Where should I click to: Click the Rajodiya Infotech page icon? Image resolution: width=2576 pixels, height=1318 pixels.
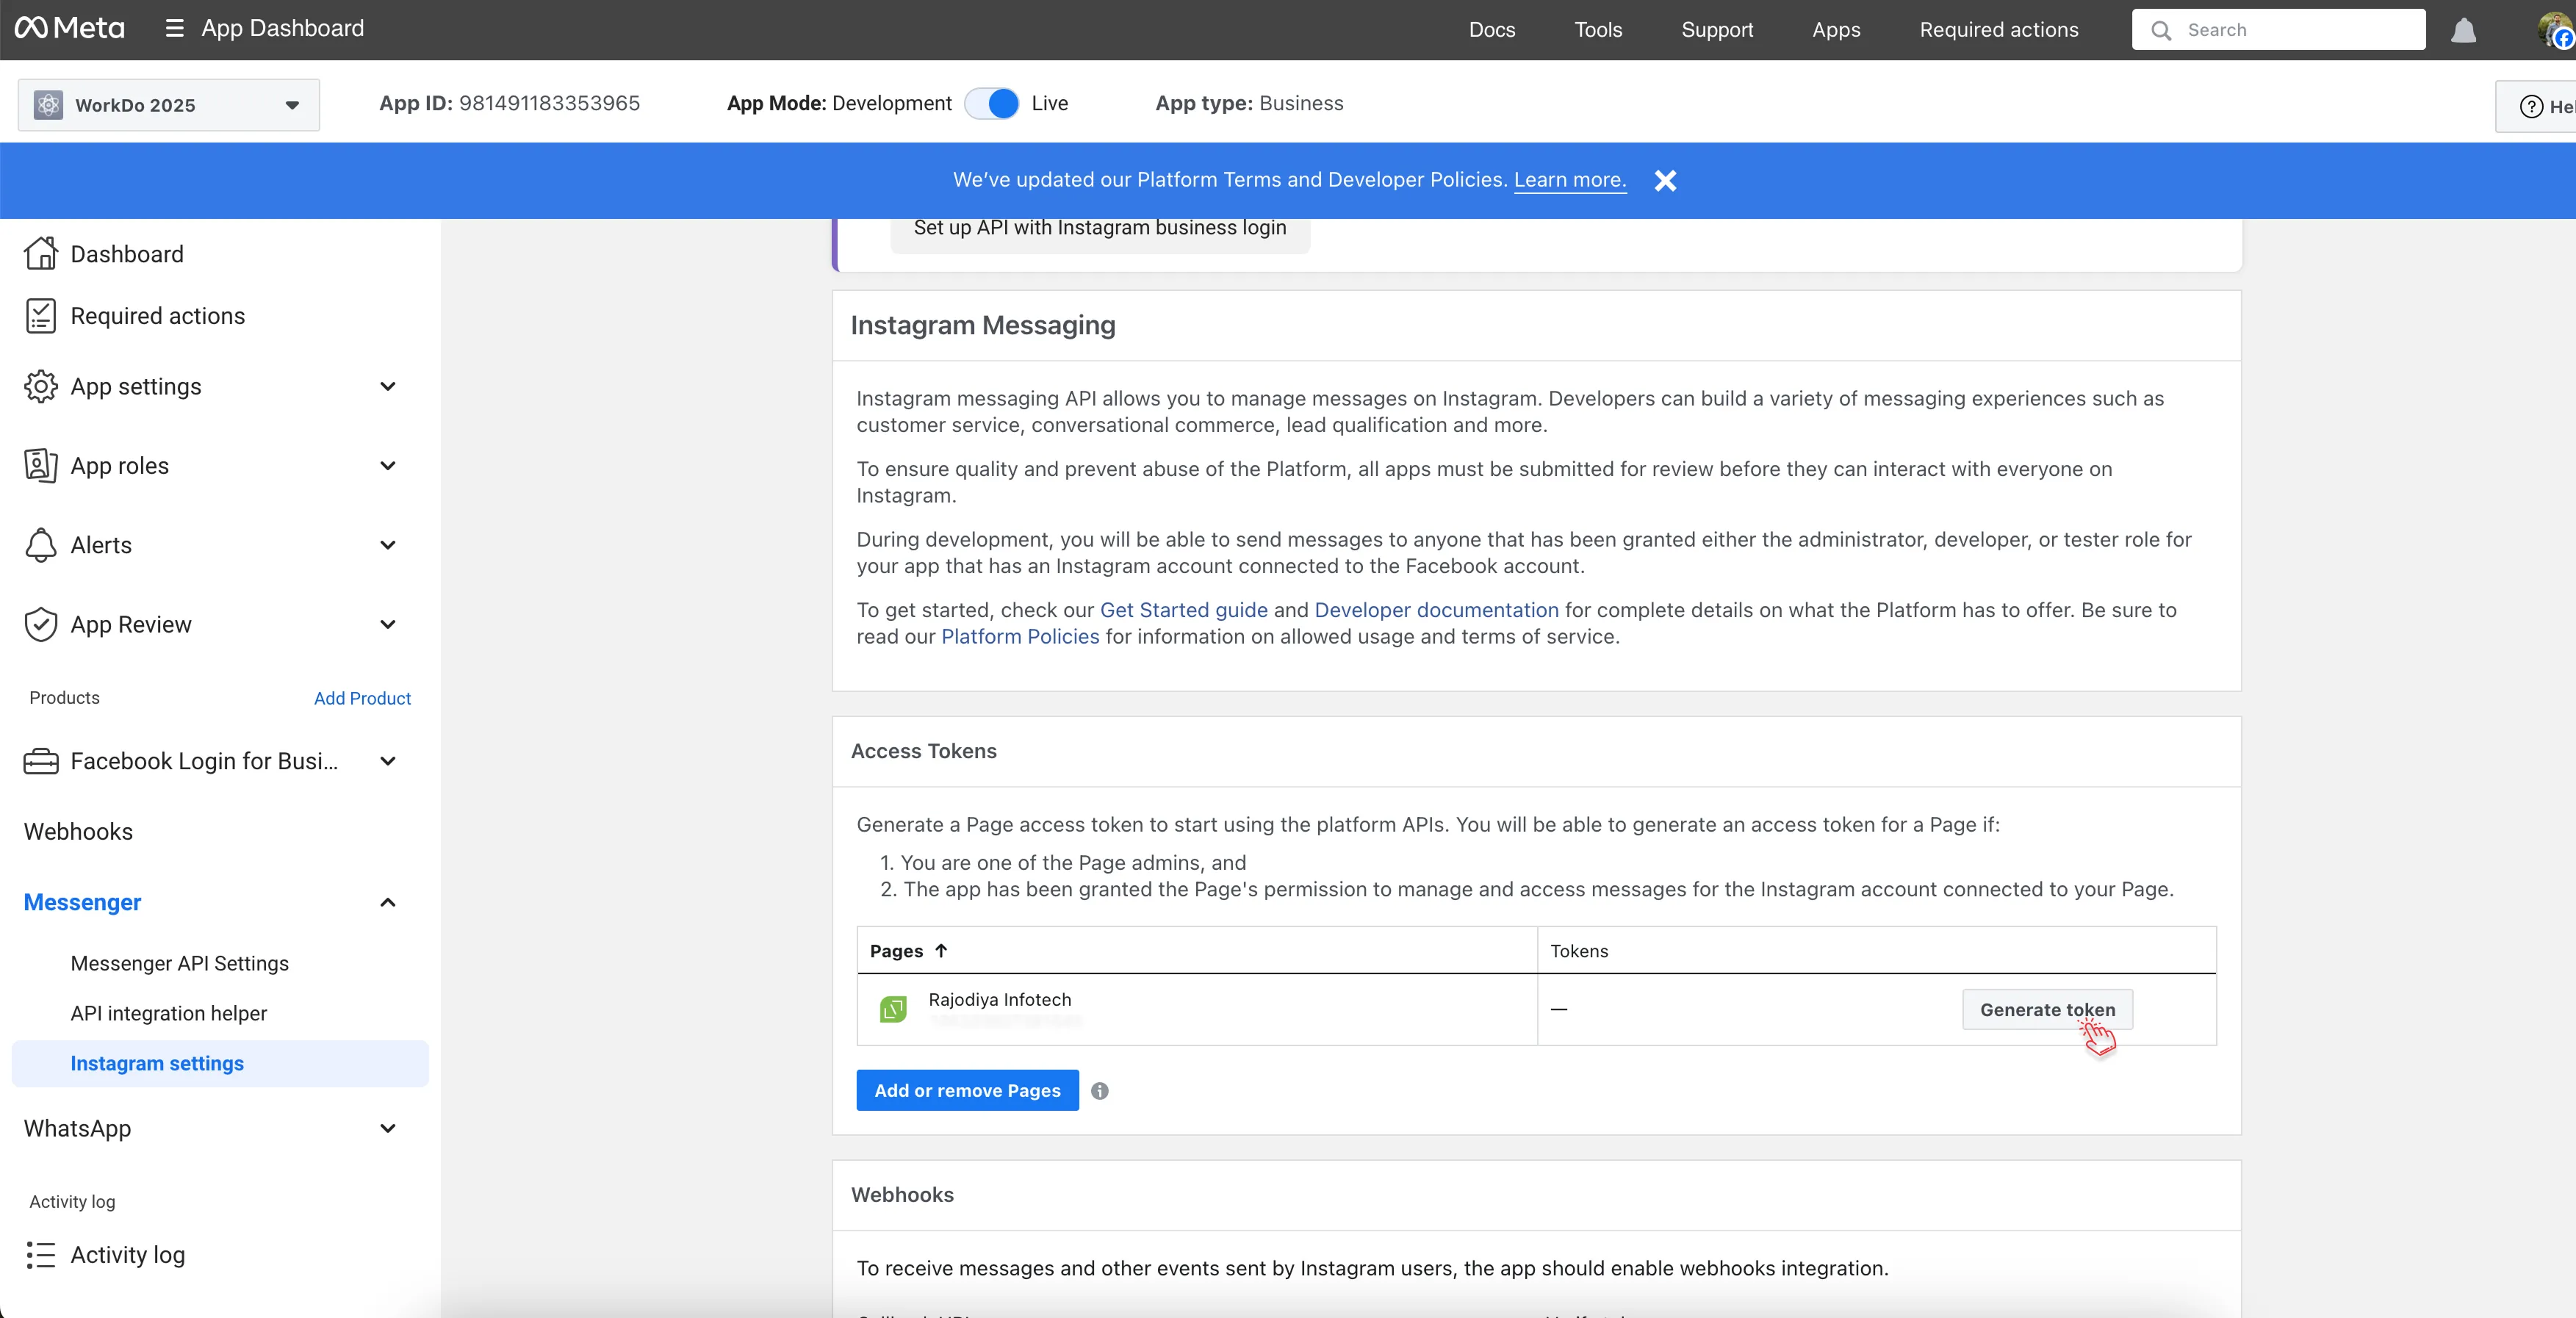tap(893, 1009)
